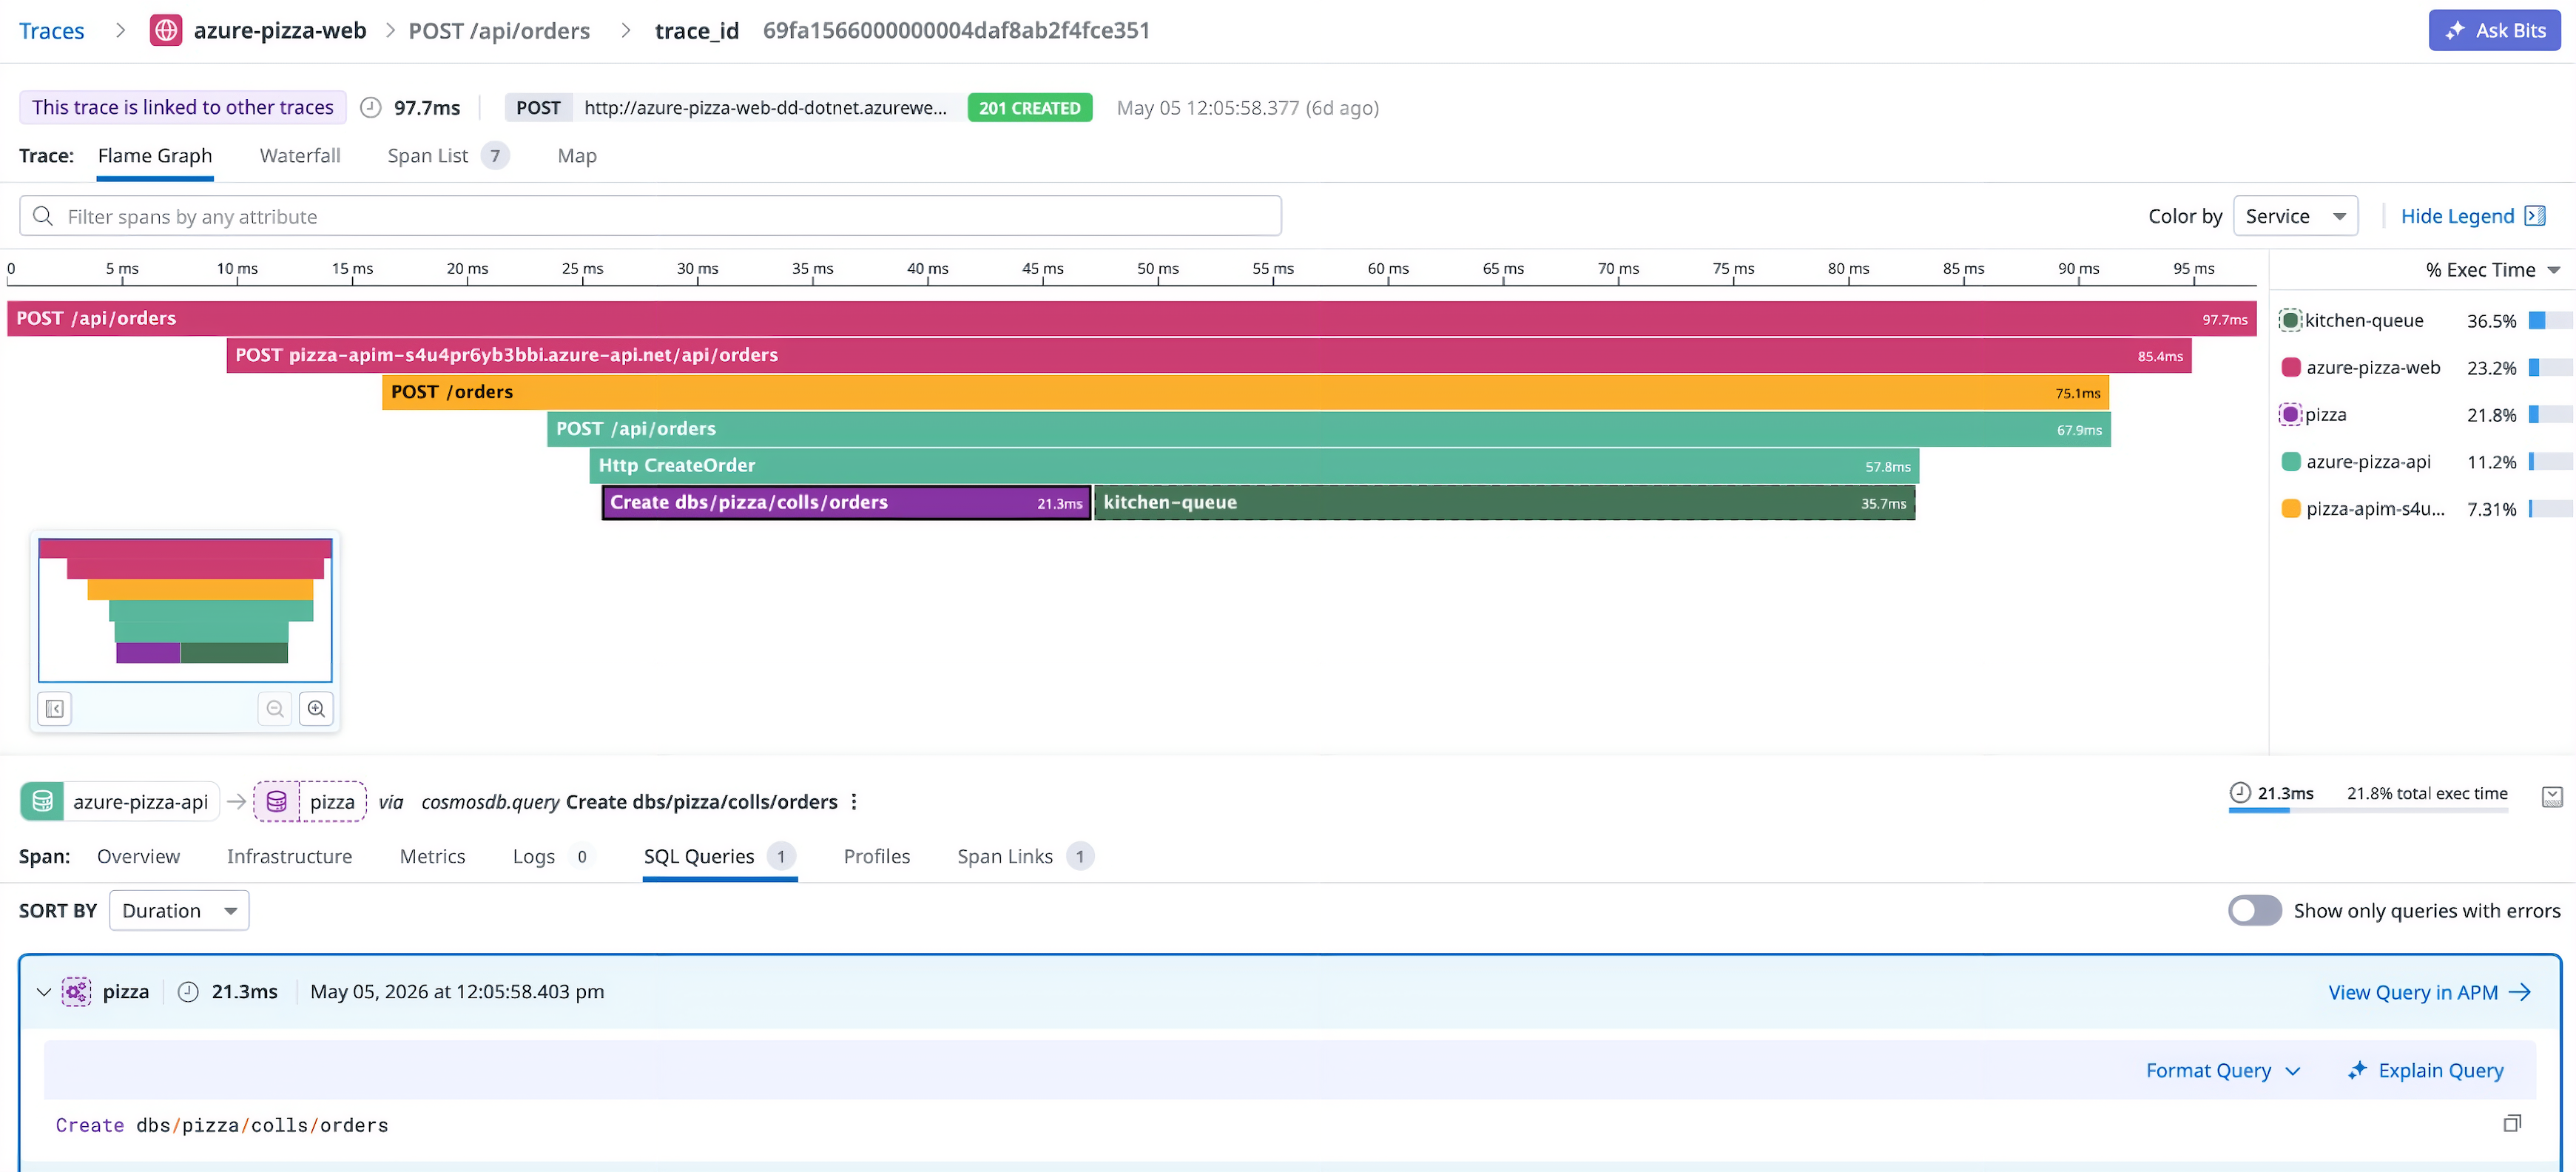2576x1172 pixels.
Task: Click the arrow icon after View Query in APM
Action: (x=2520, y=991)
